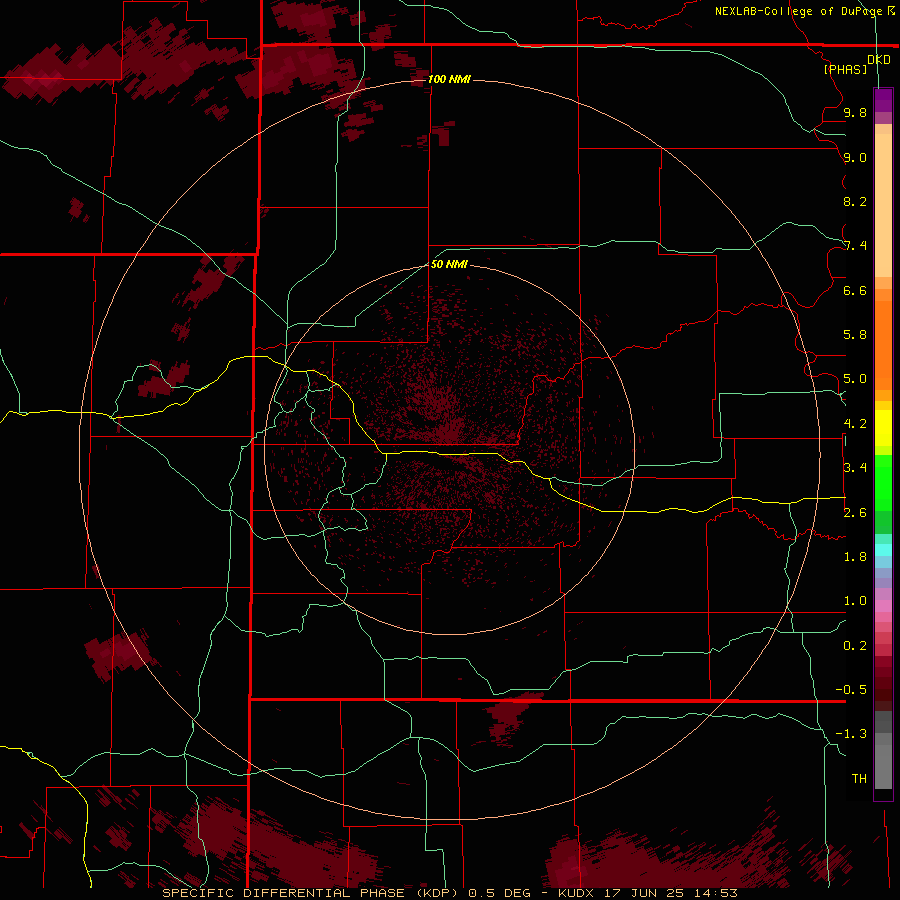Click the 9.0 scale value

pyautogui.click(x=855, y=157)
